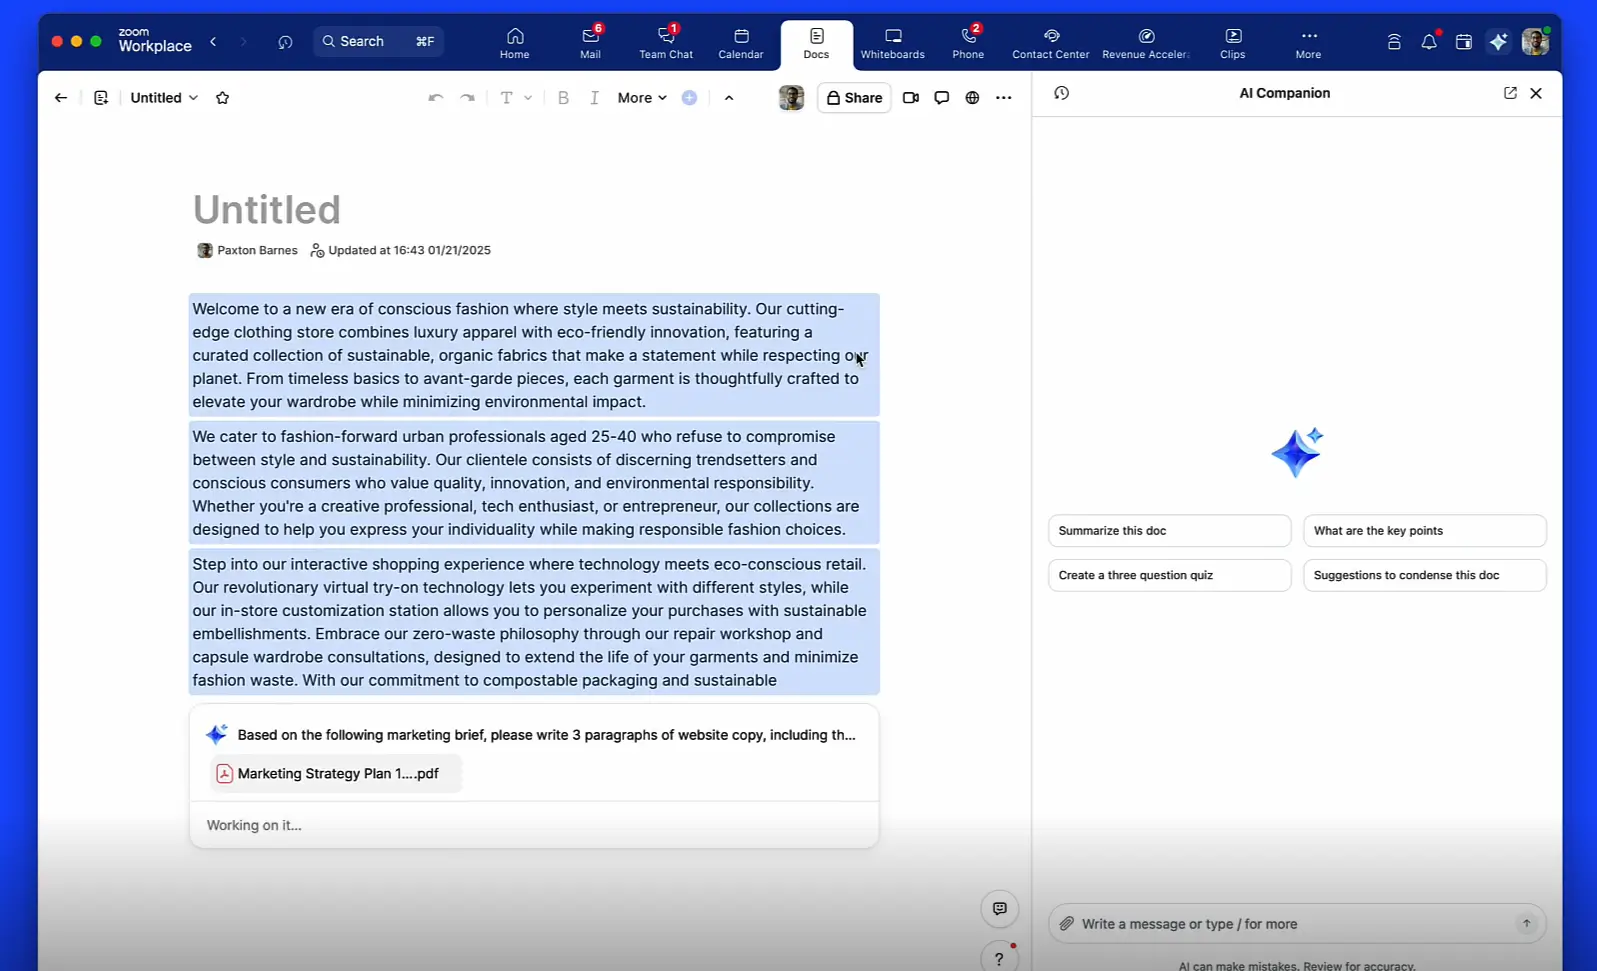Switch to the Home tab

(515, 44)
